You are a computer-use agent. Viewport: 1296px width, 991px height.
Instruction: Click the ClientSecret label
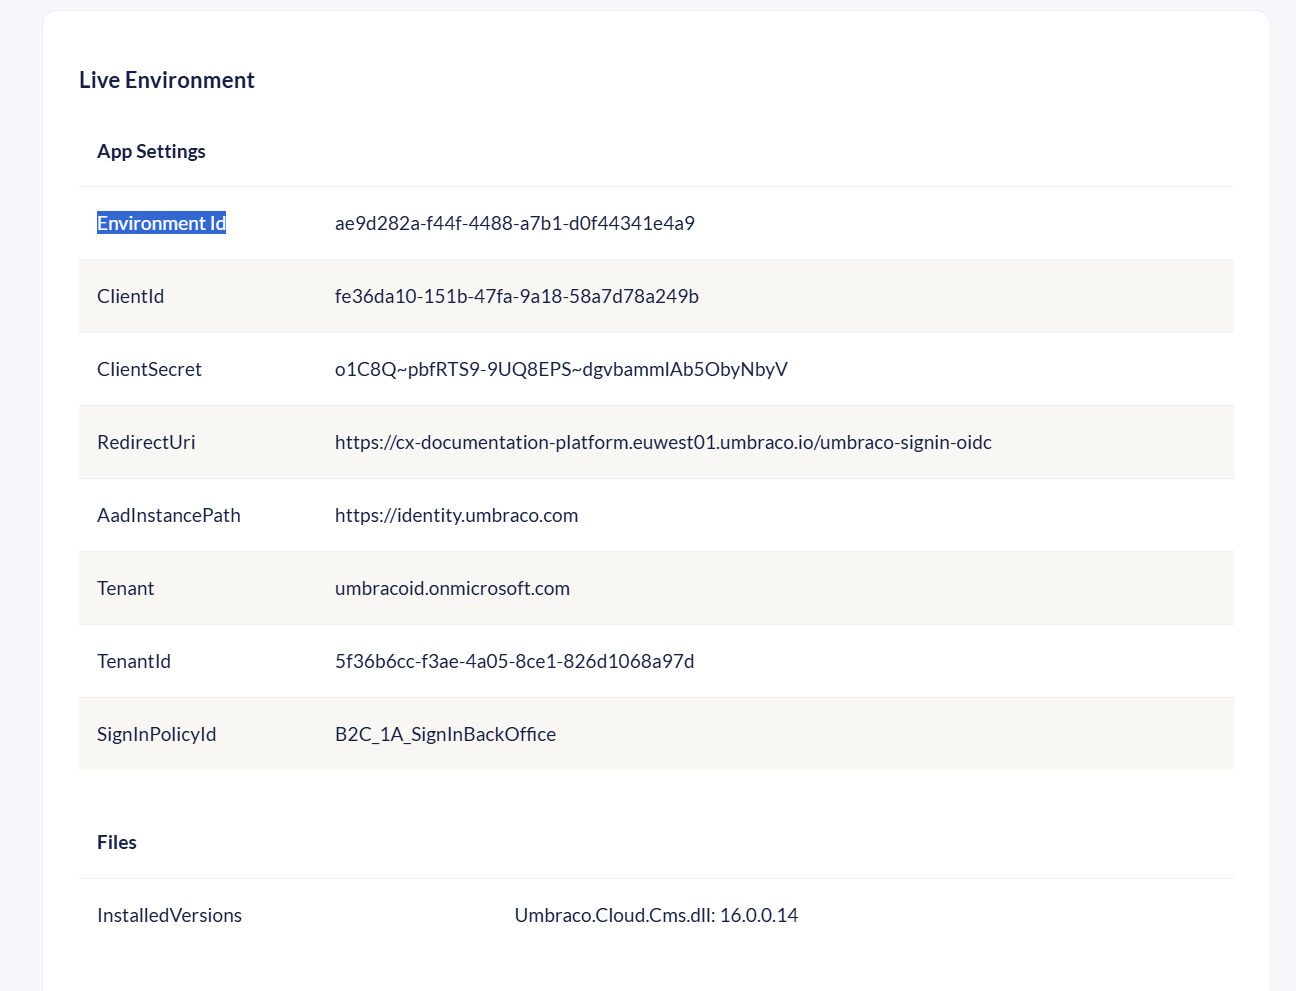(149, 369)
